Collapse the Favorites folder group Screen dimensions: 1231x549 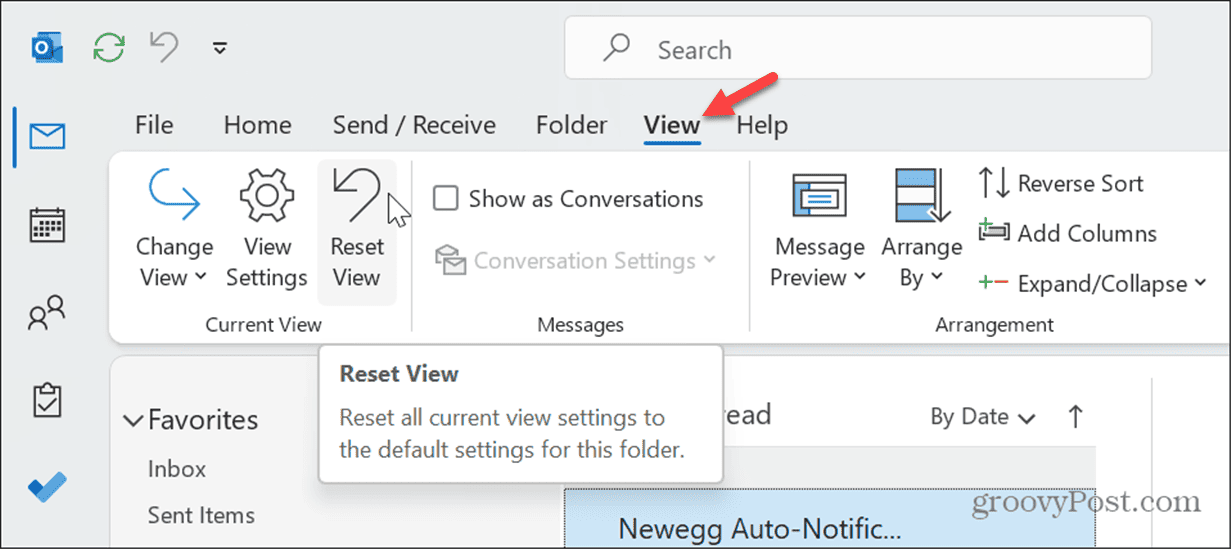coord(134,421)
